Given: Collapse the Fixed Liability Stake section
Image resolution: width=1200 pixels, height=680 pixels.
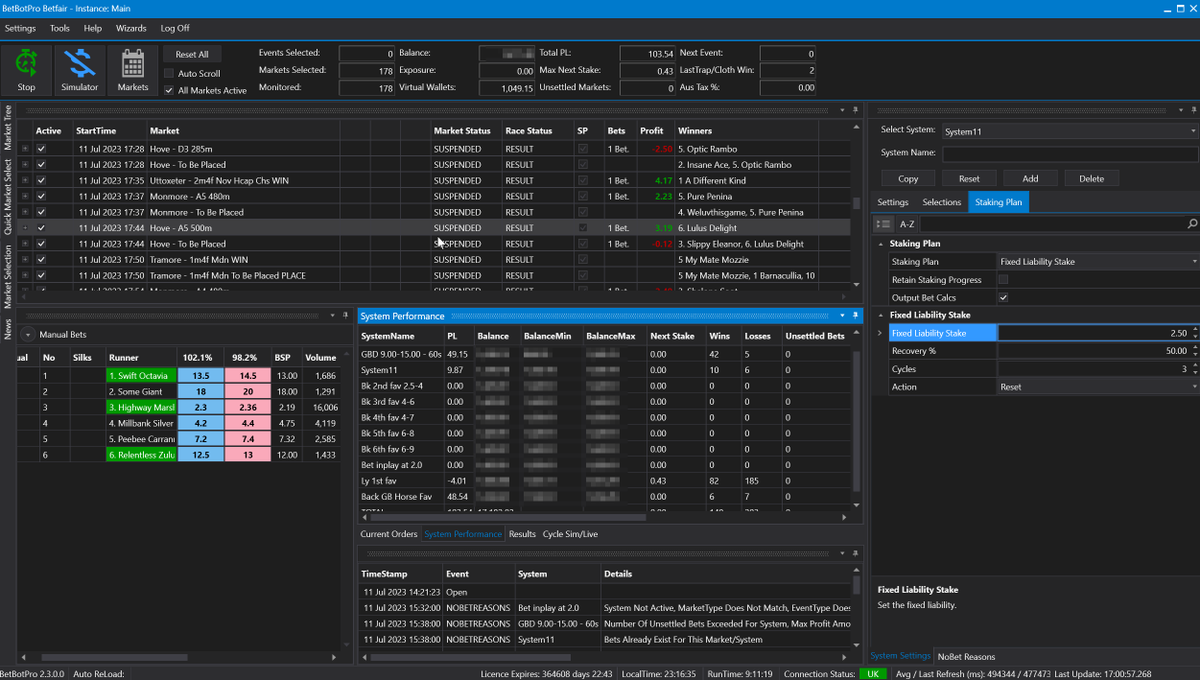Looking at the screenshot, I should tap(880, 315).
